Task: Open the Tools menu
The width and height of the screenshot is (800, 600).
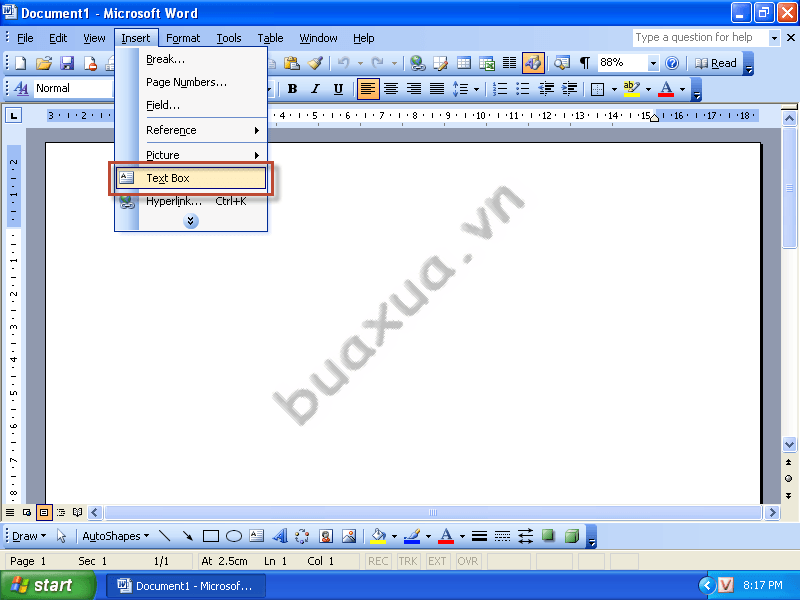Action: tap(229, 38)
